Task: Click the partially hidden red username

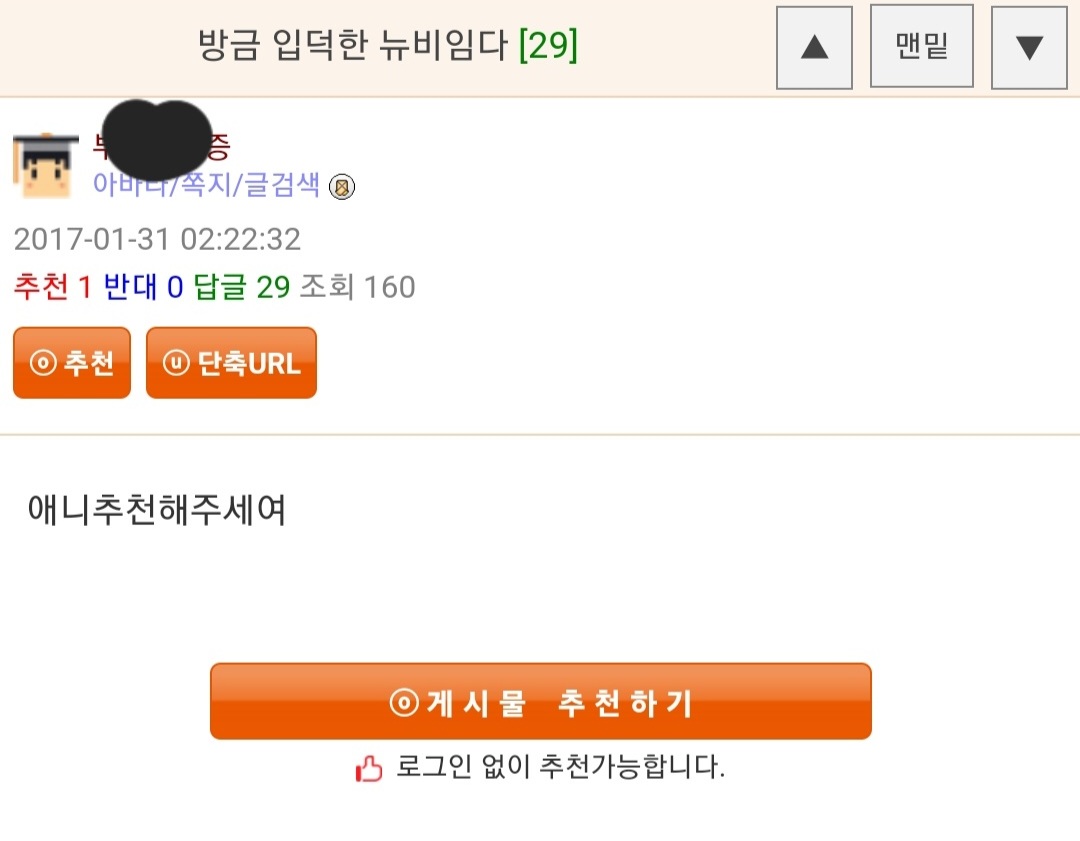Action: (162, 145)
